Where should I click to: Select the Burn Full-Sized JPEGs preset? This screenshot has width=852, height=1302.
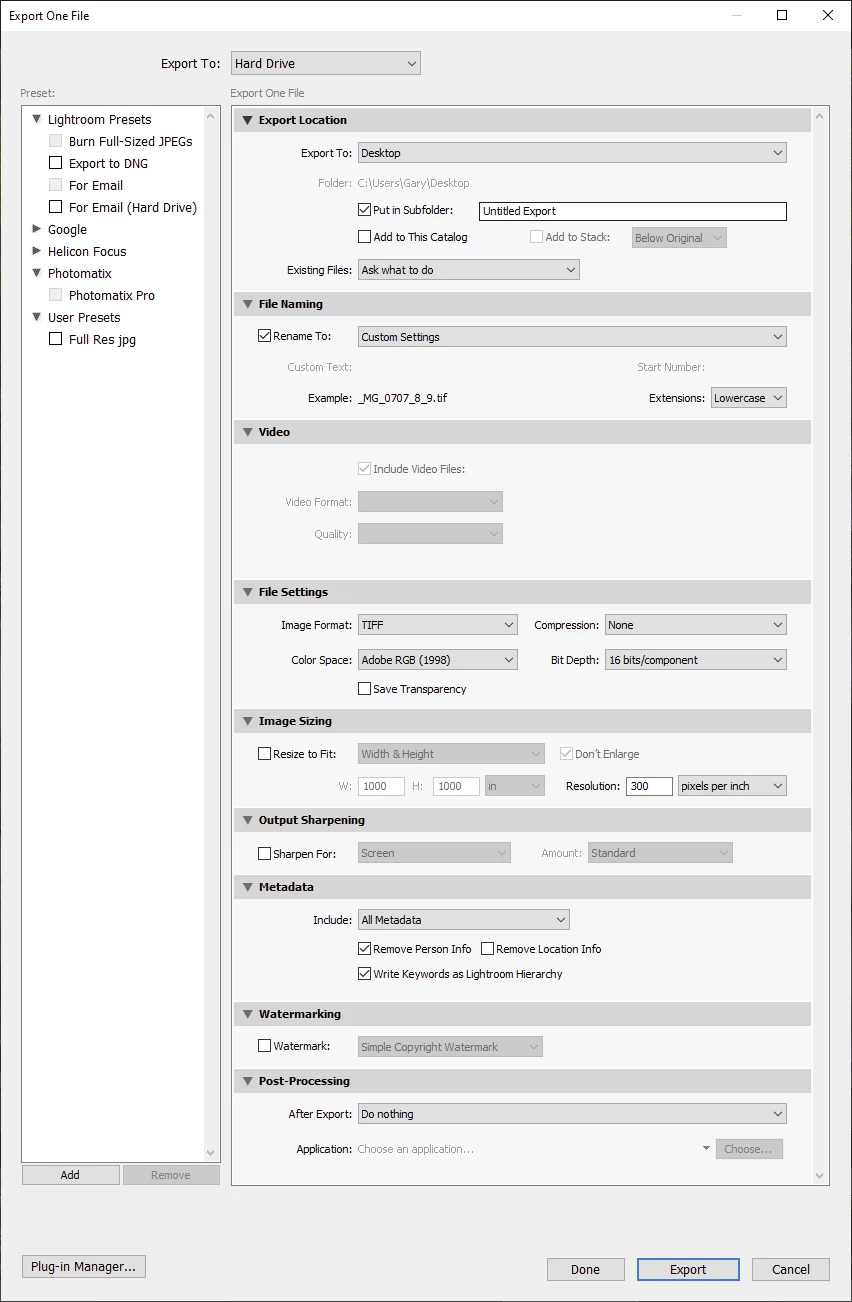(x=131, y=141)
